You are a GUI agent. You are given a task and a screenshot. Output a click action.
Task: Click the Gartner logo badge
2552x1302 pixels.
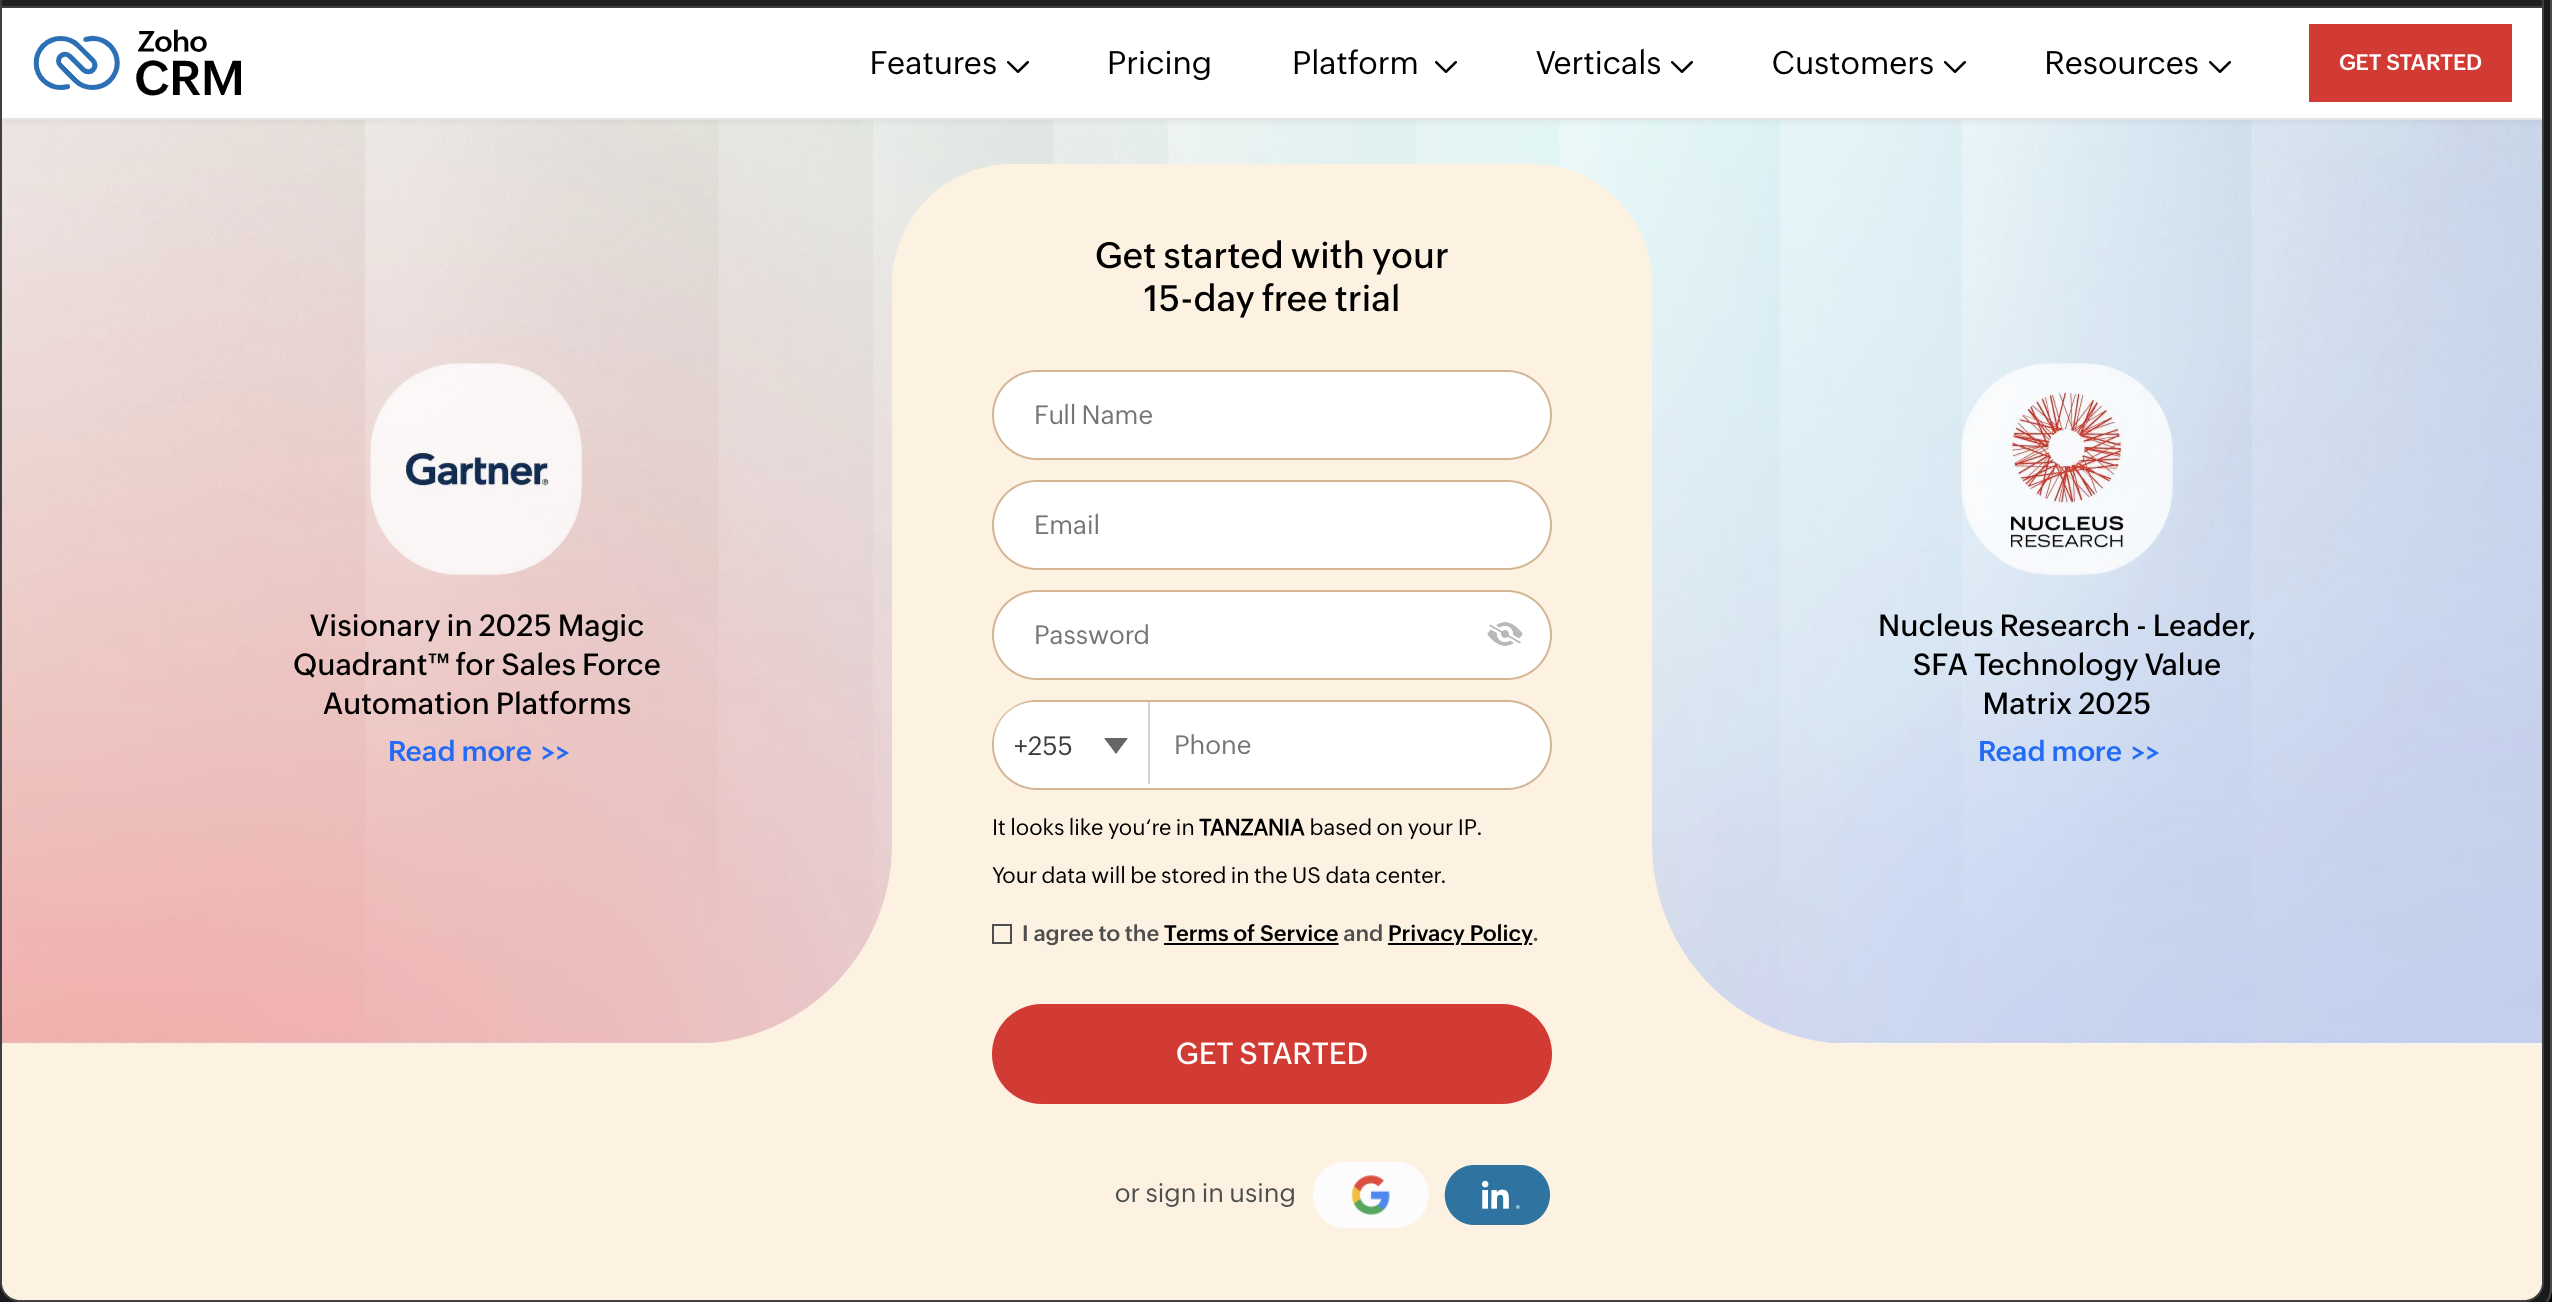tap(476, 470)
